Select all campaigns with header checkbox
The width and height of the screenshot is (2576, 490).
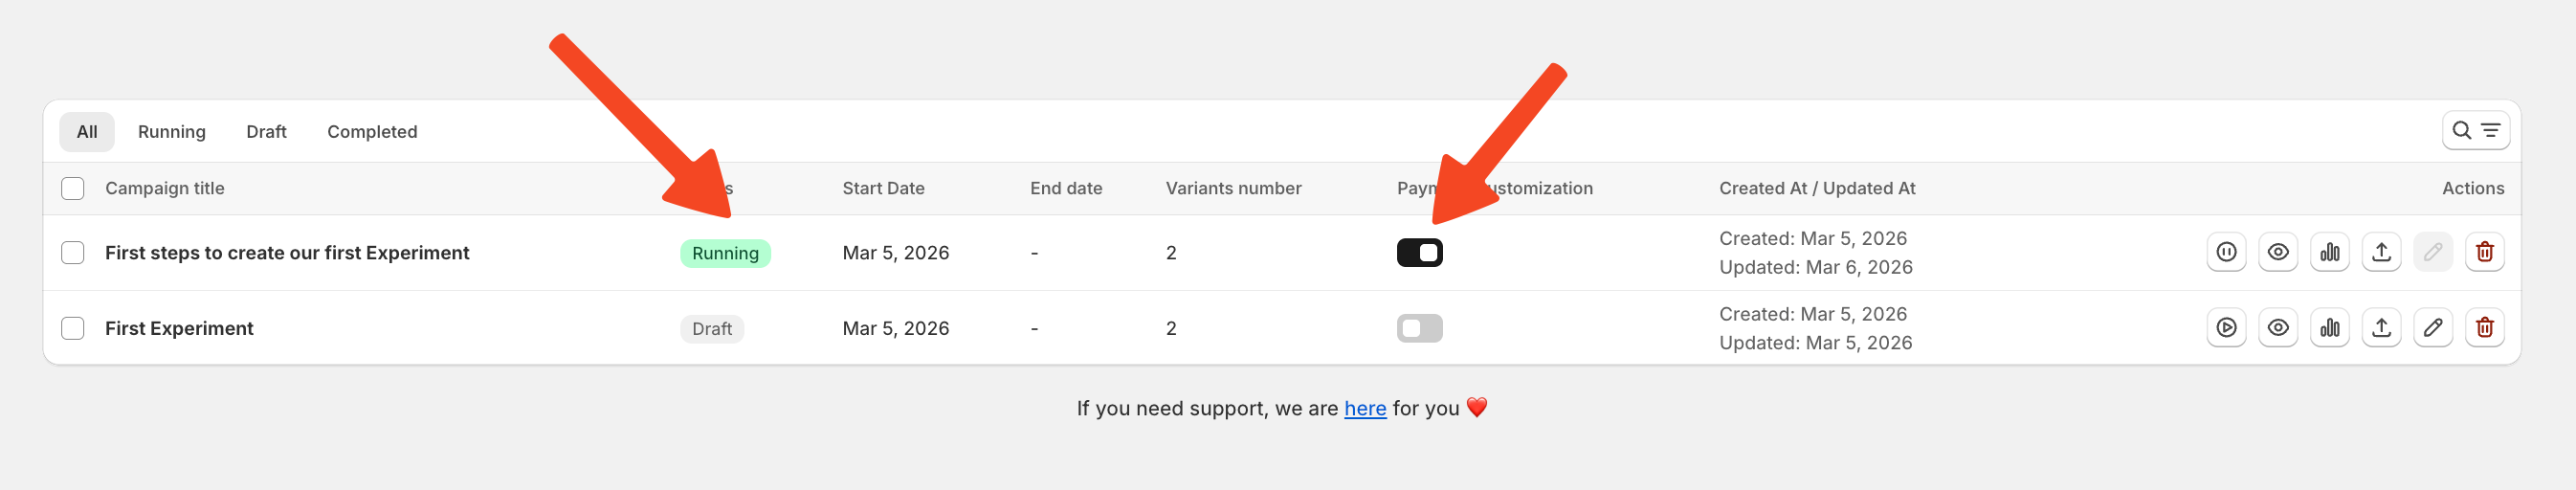coord(73,188)
